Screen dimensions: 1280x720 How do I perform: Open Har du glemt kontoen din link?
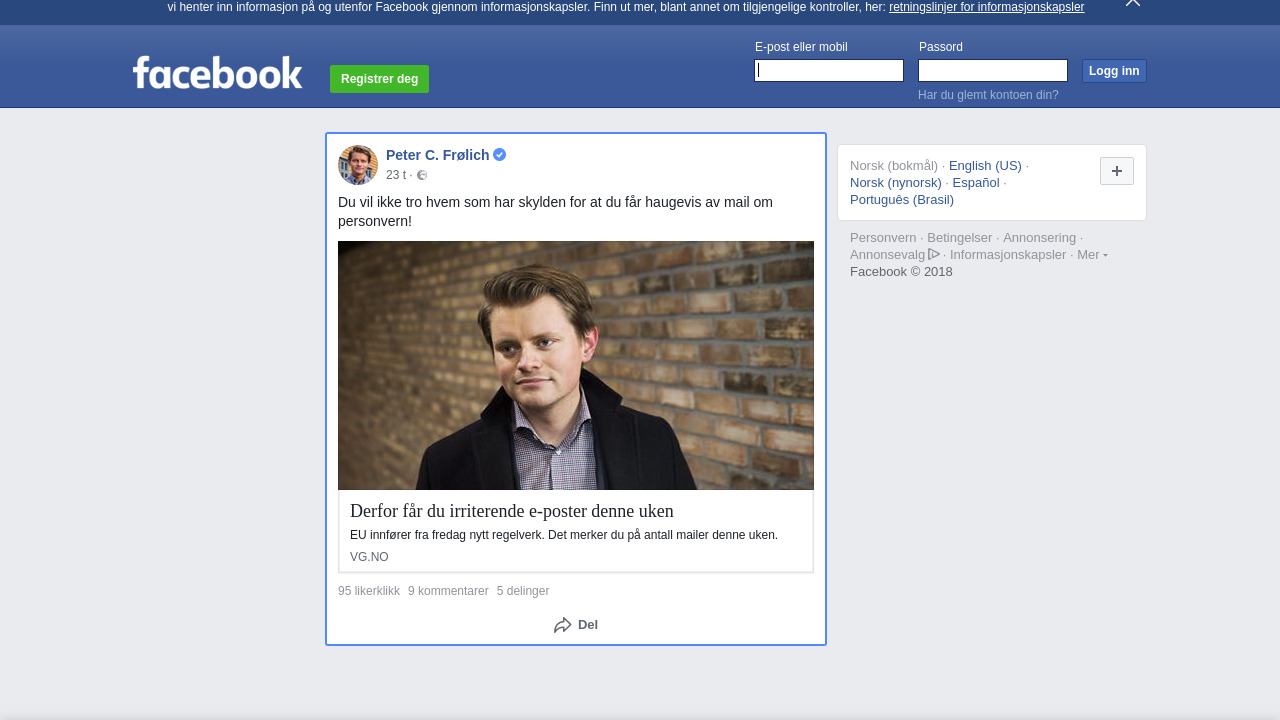pyautogui.click(x=988, y=95)
